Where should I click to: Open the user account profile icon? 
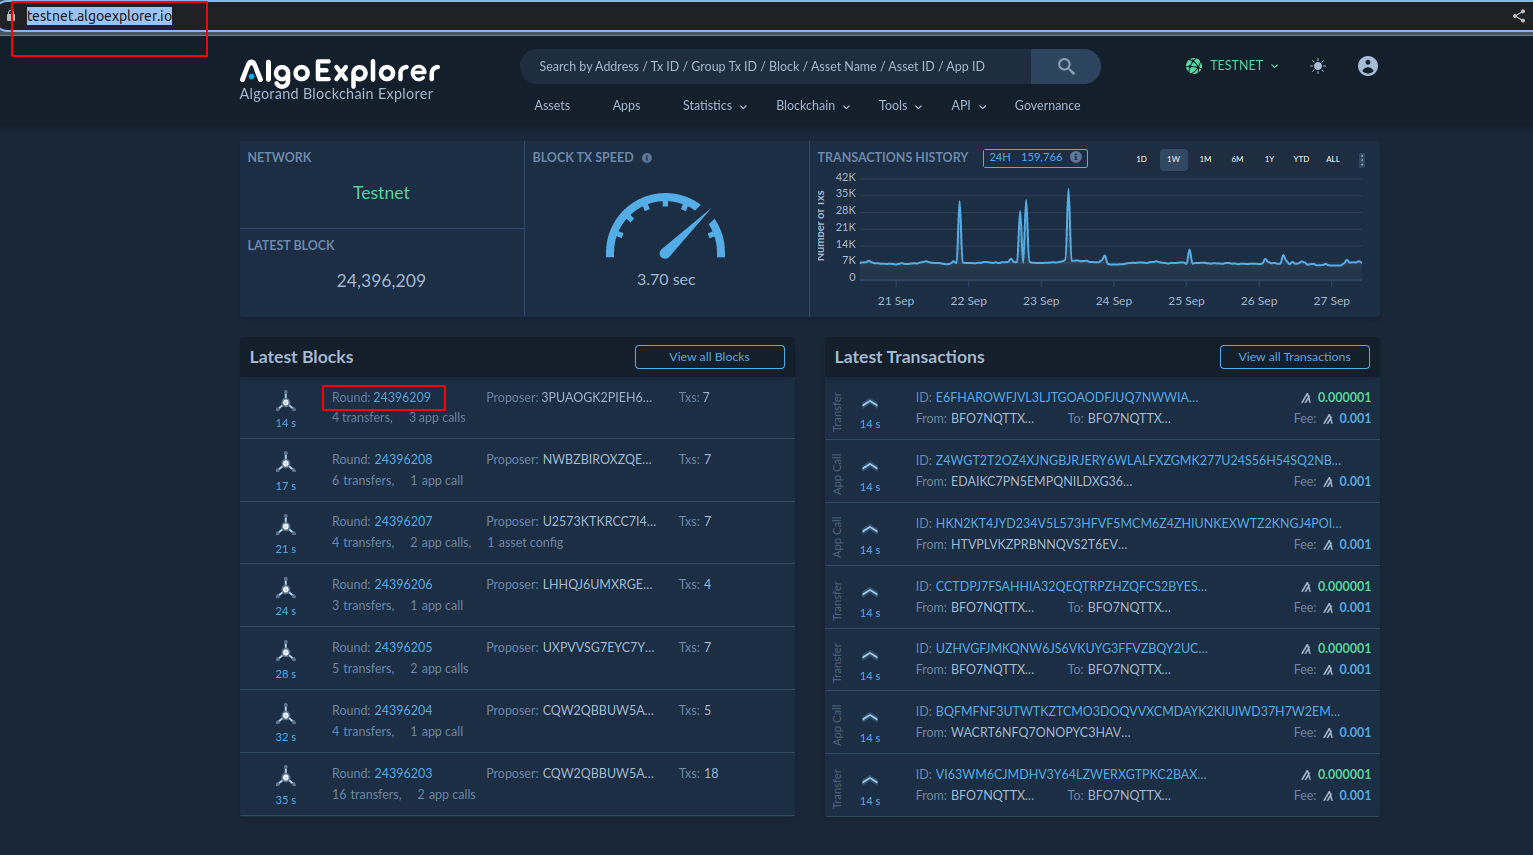pos(1368,66)
